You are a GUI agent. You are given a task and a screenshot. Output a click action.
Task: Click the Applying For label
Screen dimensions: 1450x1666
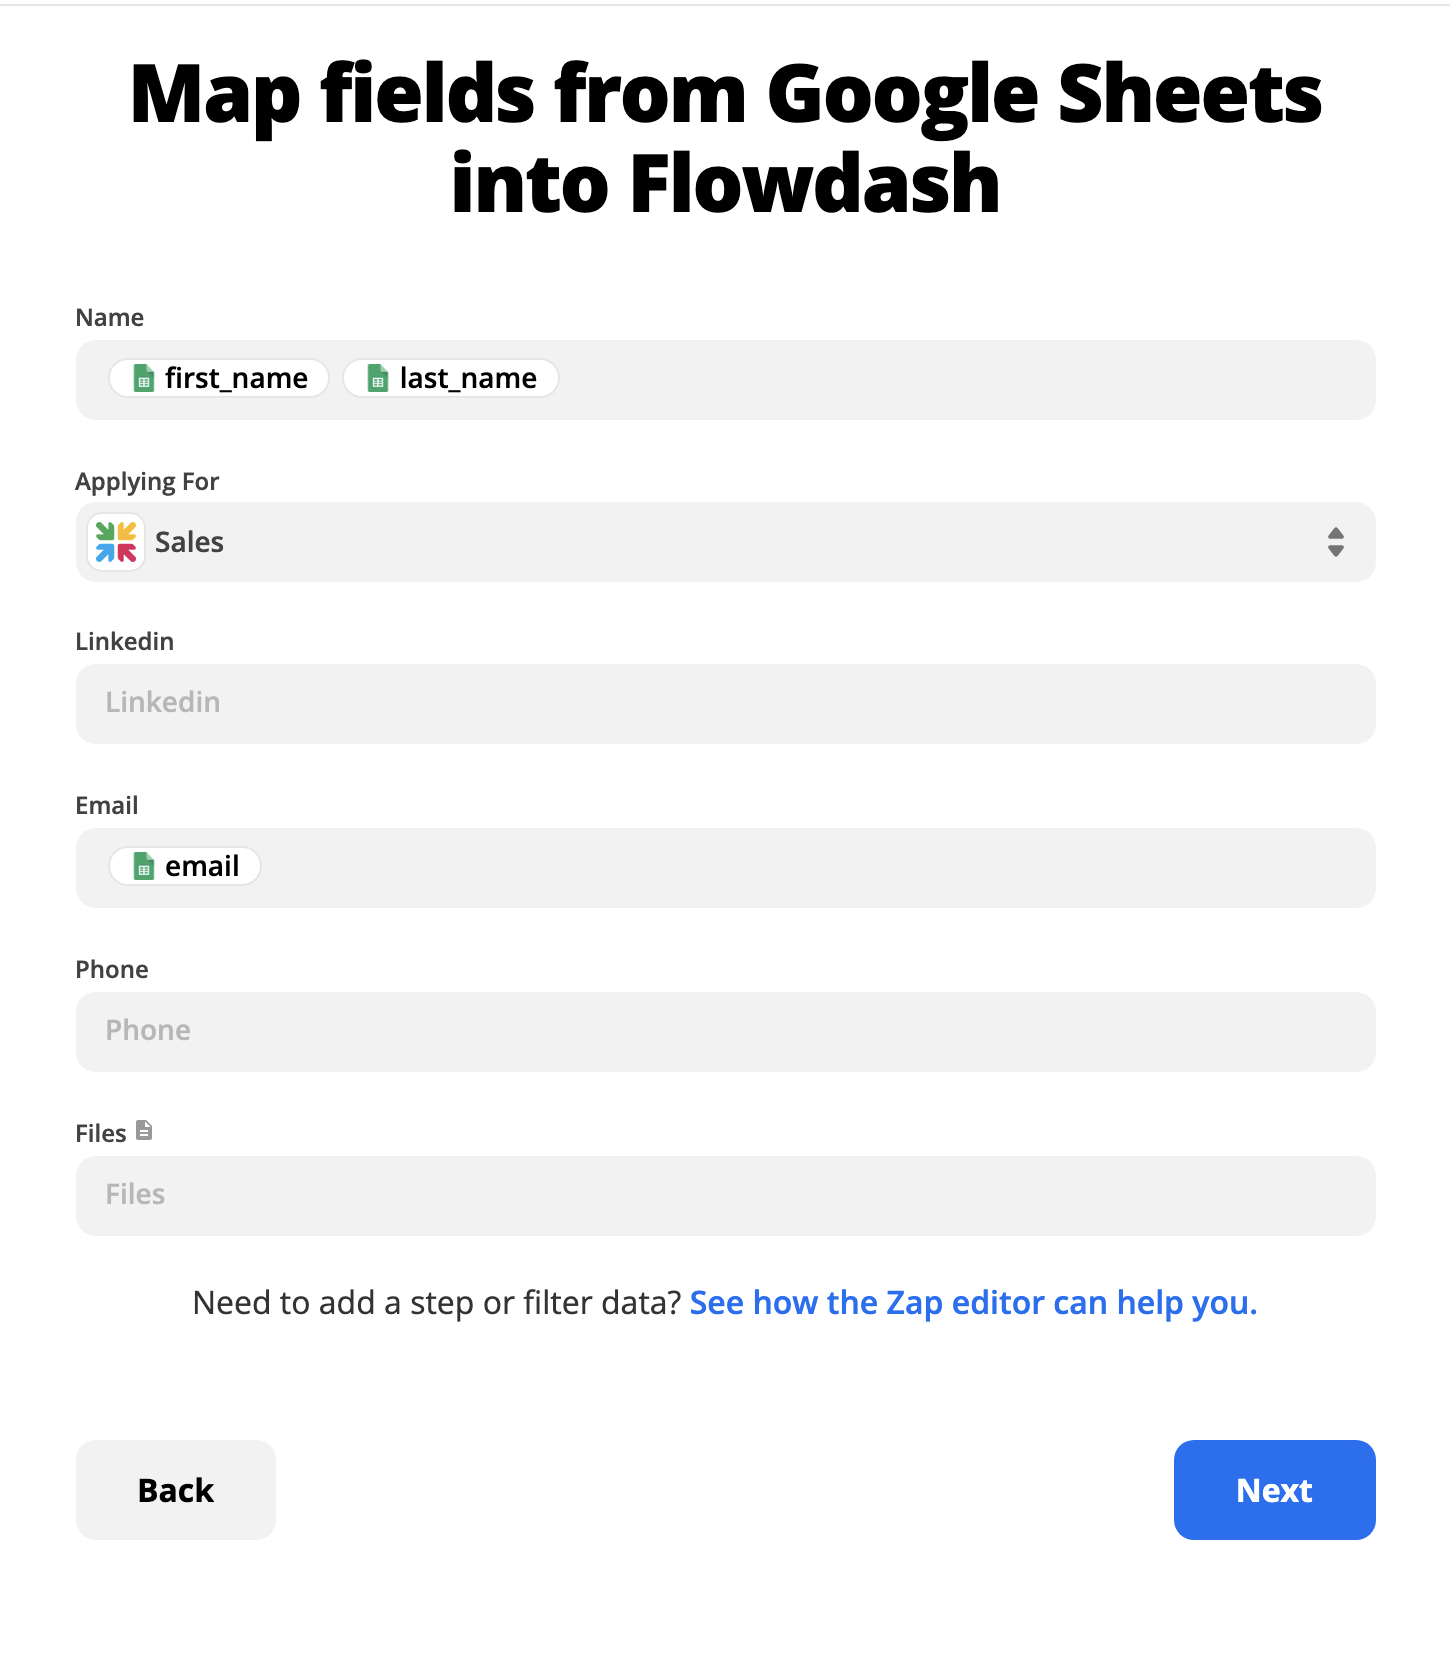point(147,481)
